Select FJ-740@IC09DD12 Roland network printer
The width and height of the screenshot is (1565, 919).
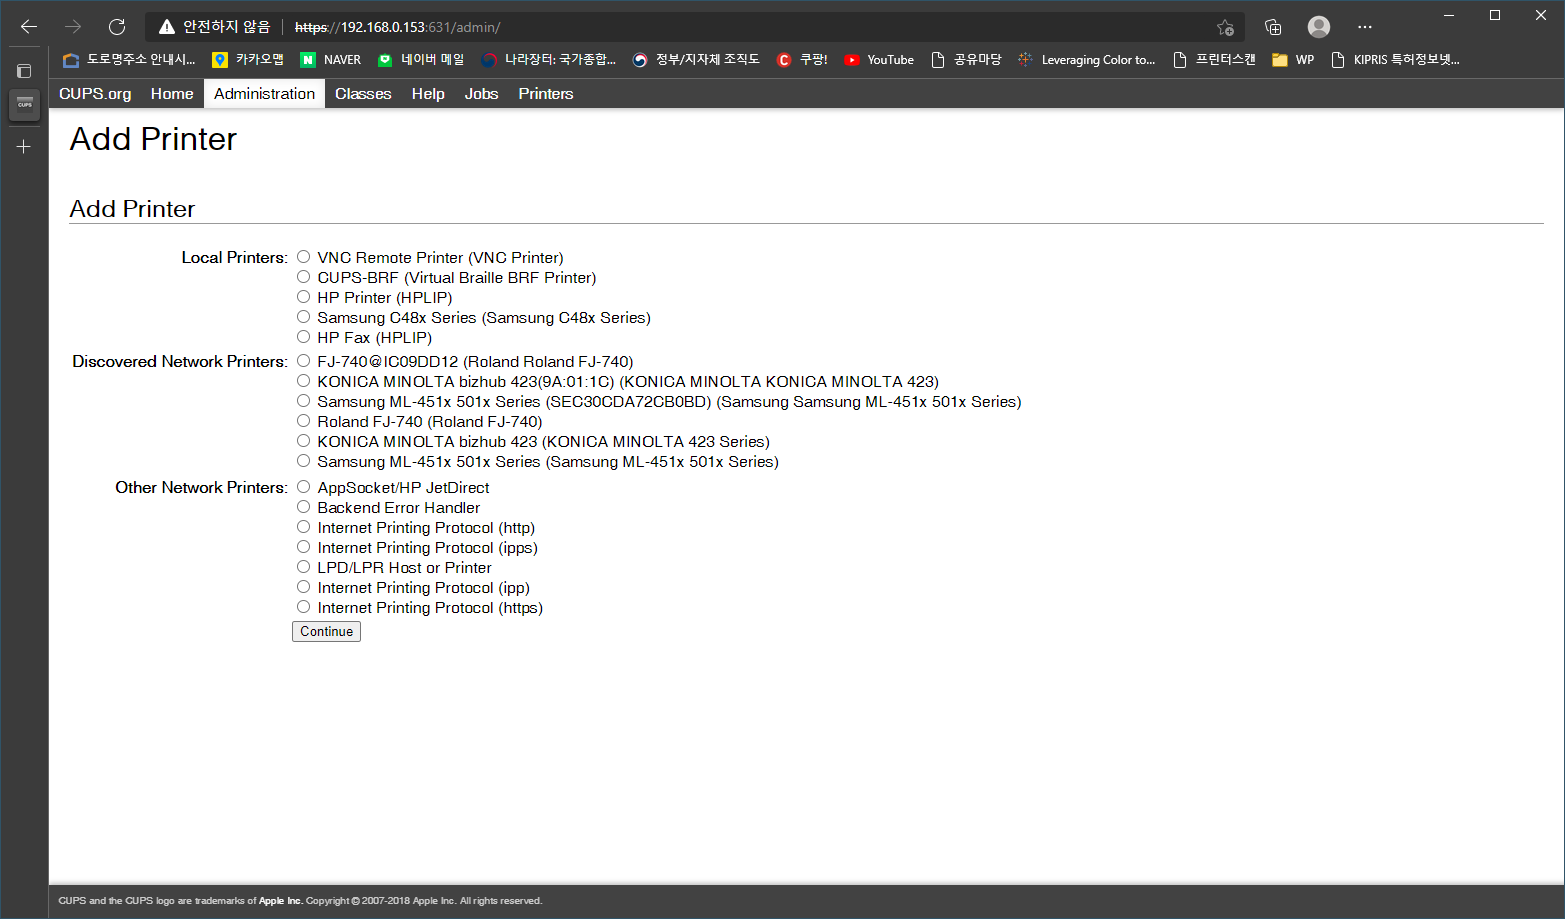click(x=303, y=361)
